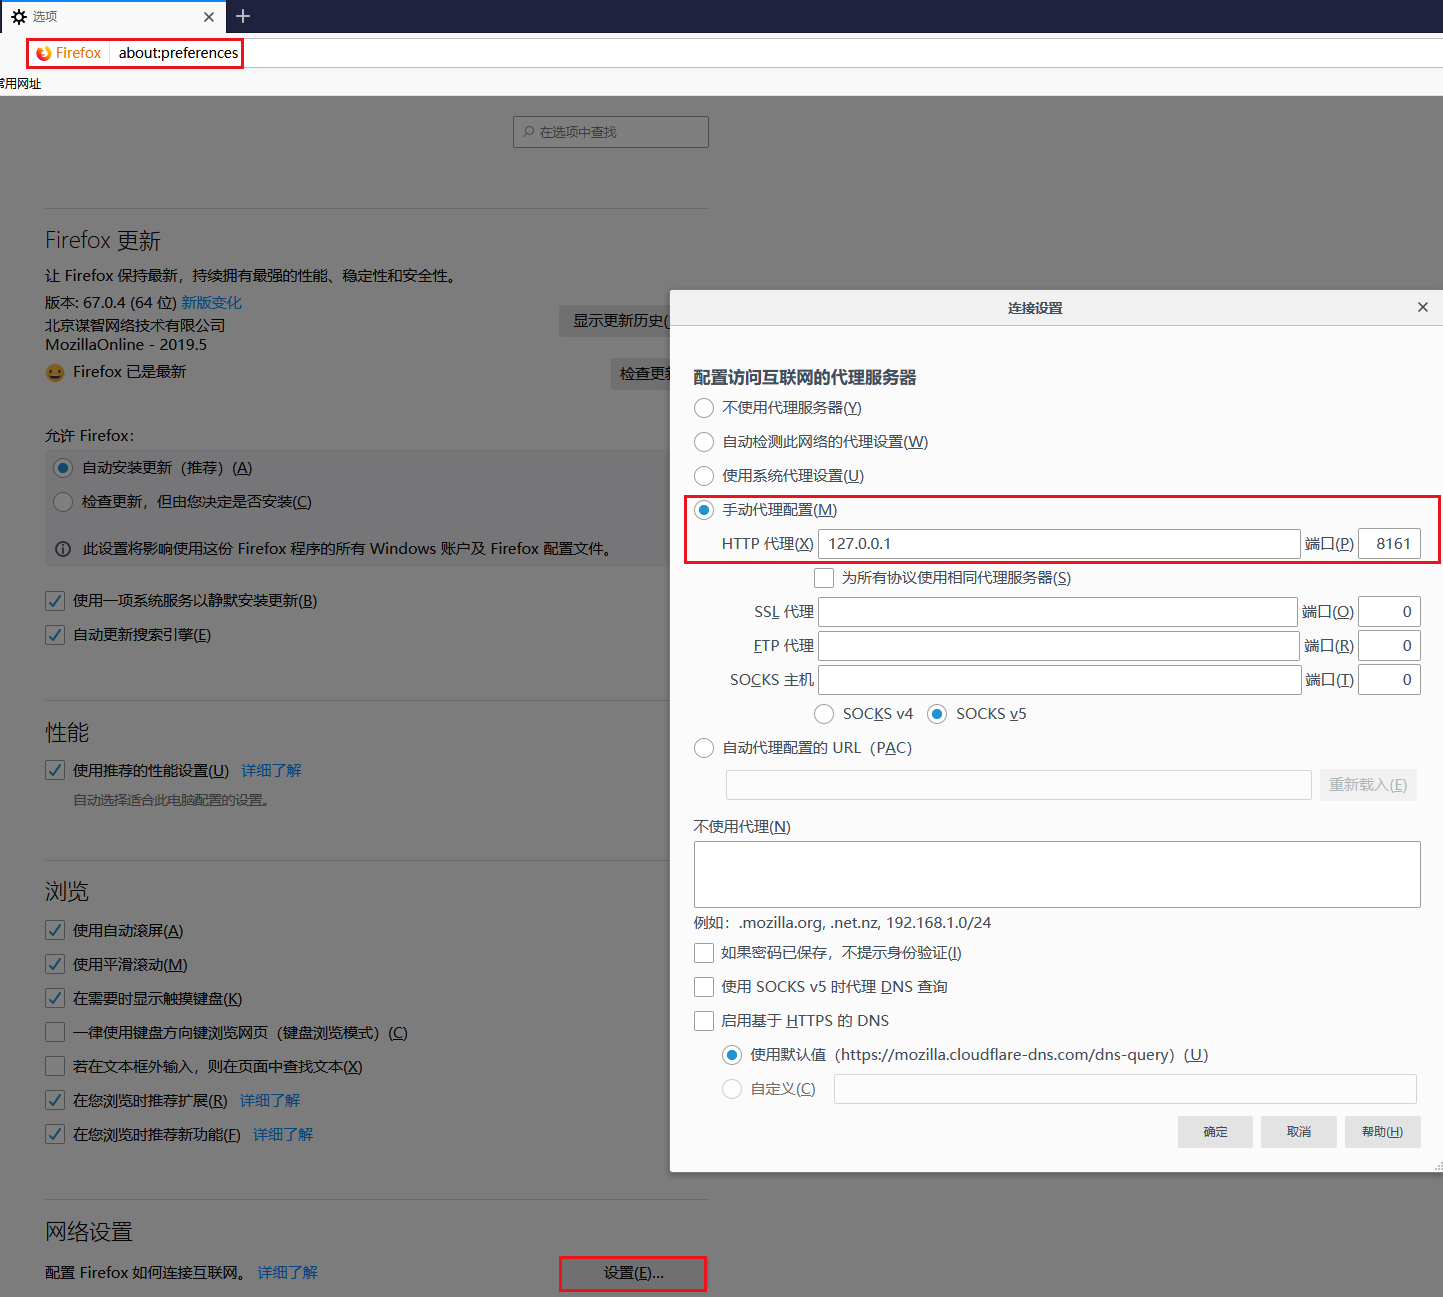Screen dimensions: 1443x1297
Task: Click the gear icon on the 选项 tab
Action: [x=18, y=17]
